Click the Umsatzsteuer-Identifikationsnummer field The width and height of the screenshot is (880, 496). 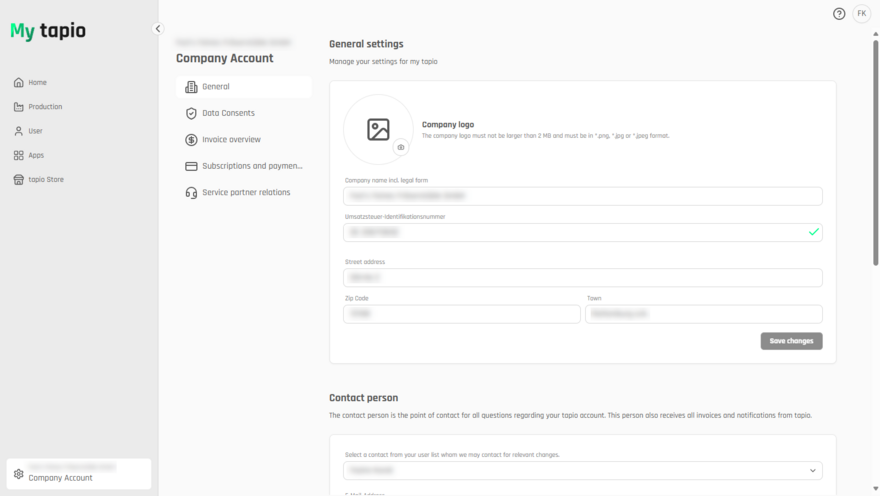pos(583,232)
